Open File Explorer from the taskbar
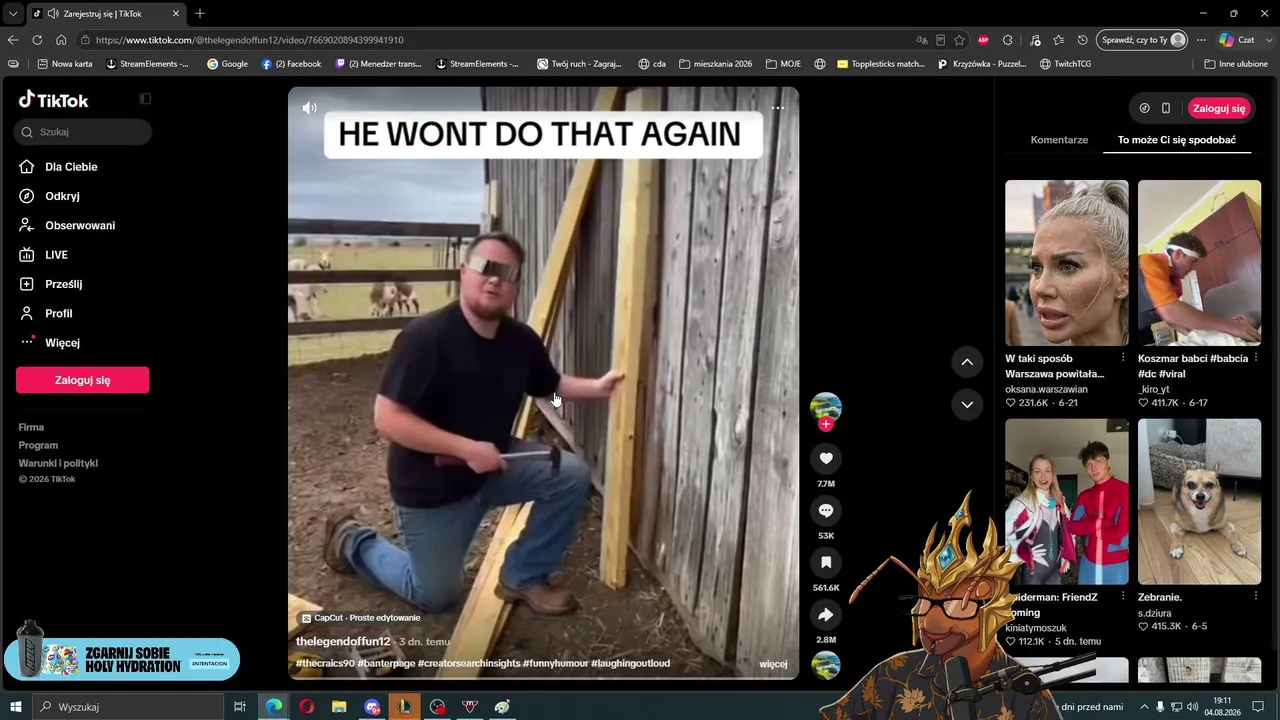The height and width of the screenshot is (720, 1280). (x=339, y=707)
